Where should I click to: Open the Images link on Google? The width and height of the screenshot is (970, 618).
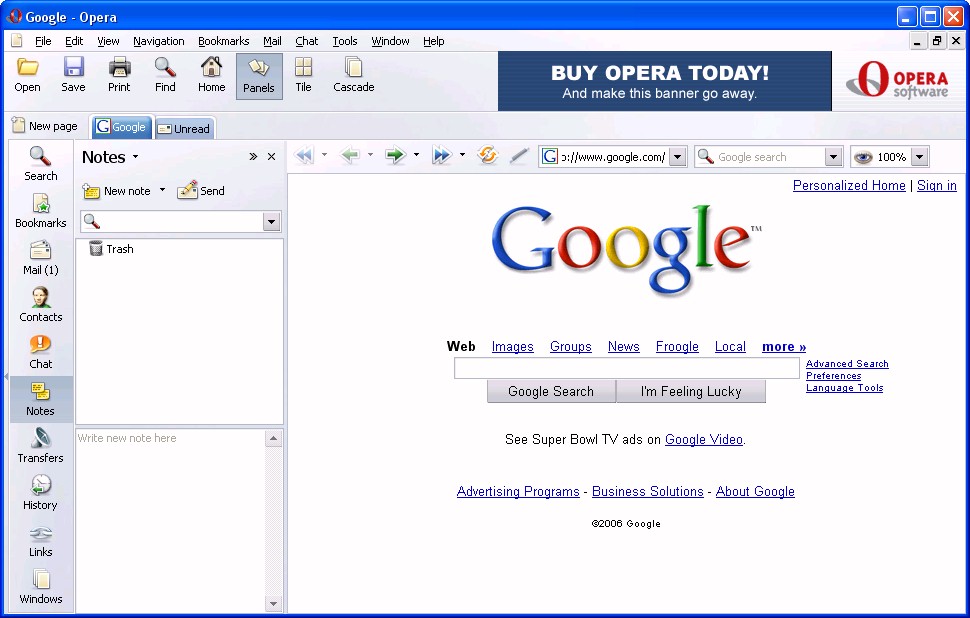point(512,347)
